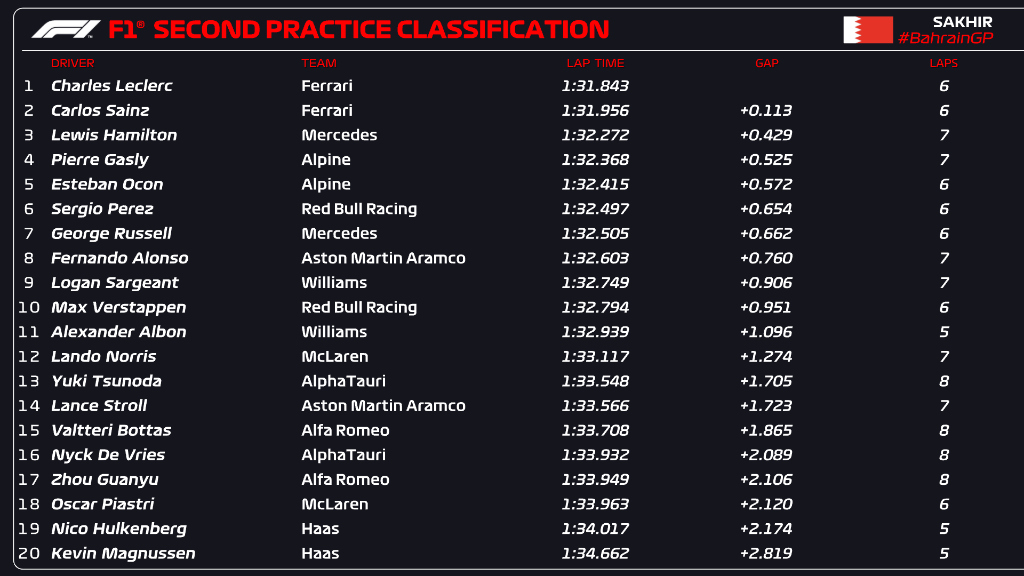The image size is (1024, 576).
Task: Click Carlos Sainz driver name
Action: [x=100, y=110]
